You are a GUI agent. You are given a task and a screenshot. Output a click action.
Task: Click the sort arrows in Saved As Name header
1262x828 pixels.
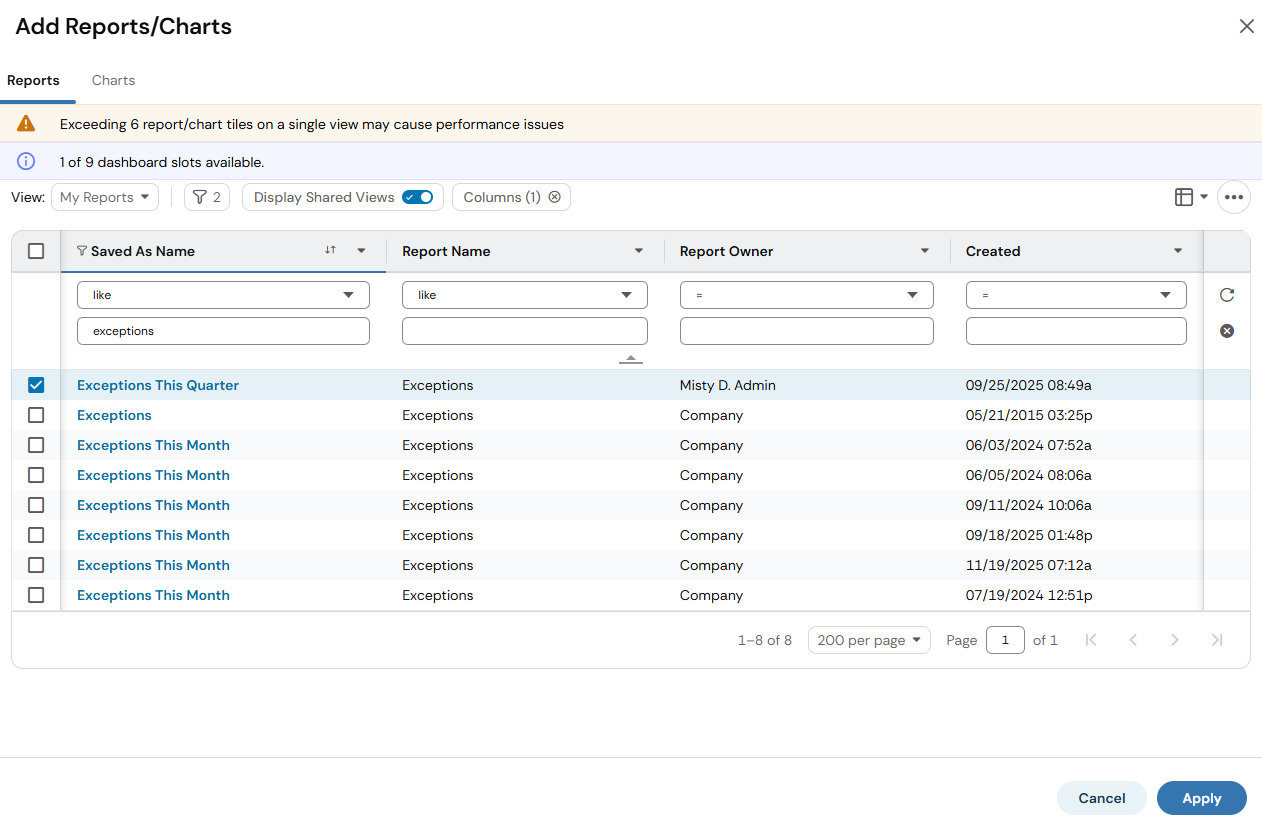point(330,251)
